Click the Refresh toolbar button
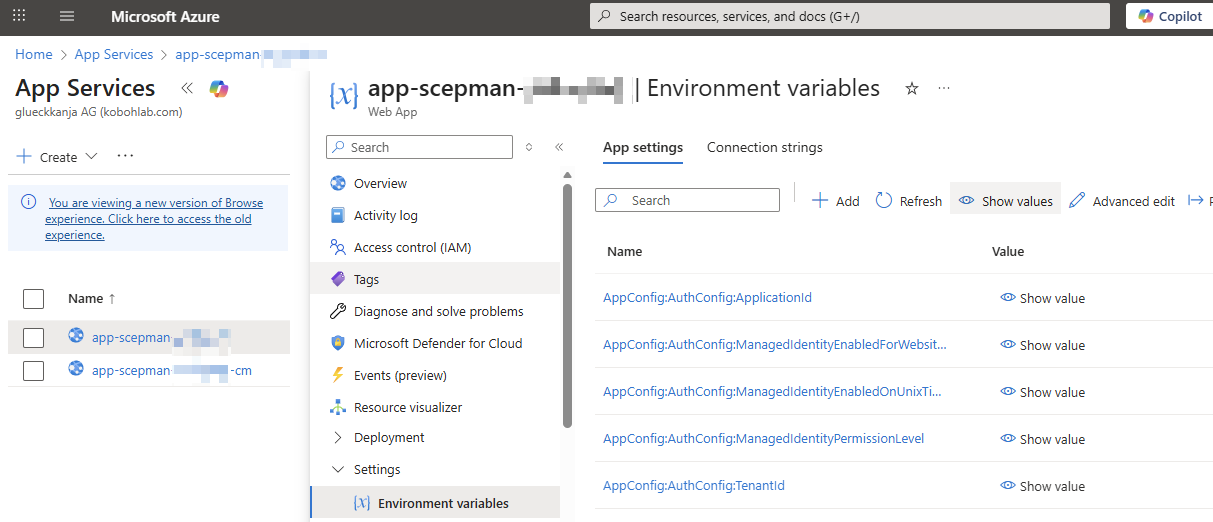The width and height of the screenshot is (1213, 522). pos(909,201)
